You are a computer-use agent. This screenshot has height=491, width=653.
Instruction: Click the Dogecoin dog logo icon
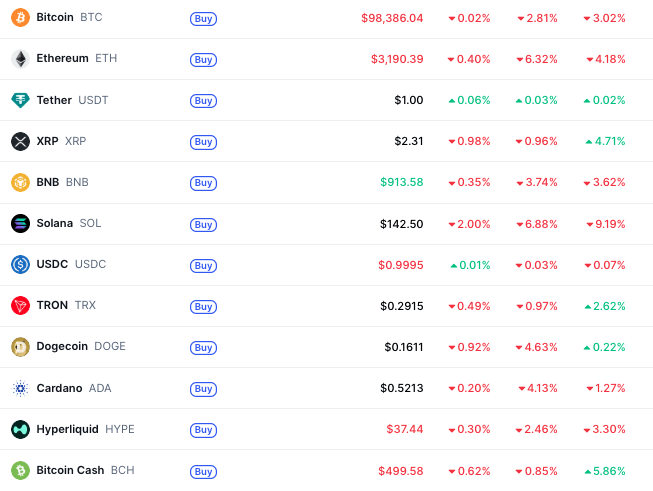click(20, 346)
